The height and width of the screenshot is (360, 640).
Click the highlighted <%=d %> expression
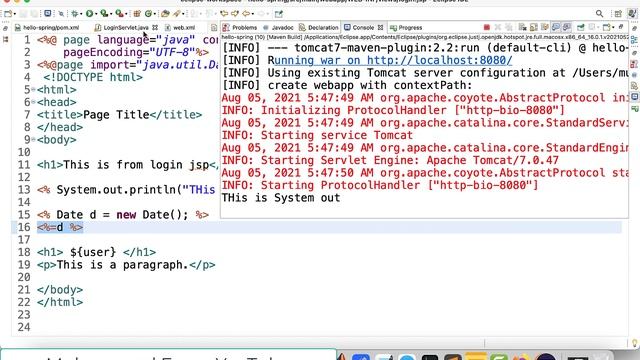(x=60, y=227)
